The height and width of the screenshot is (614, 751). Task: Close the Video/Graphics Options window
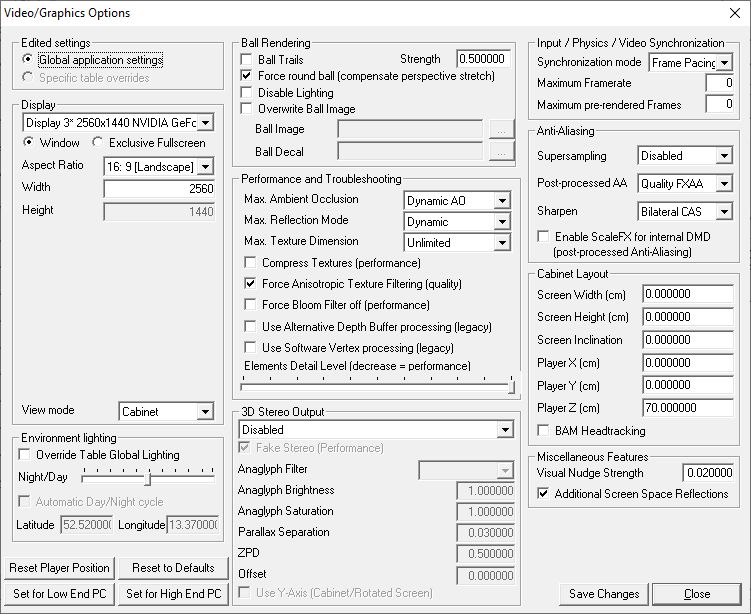(x=735, y=13)
